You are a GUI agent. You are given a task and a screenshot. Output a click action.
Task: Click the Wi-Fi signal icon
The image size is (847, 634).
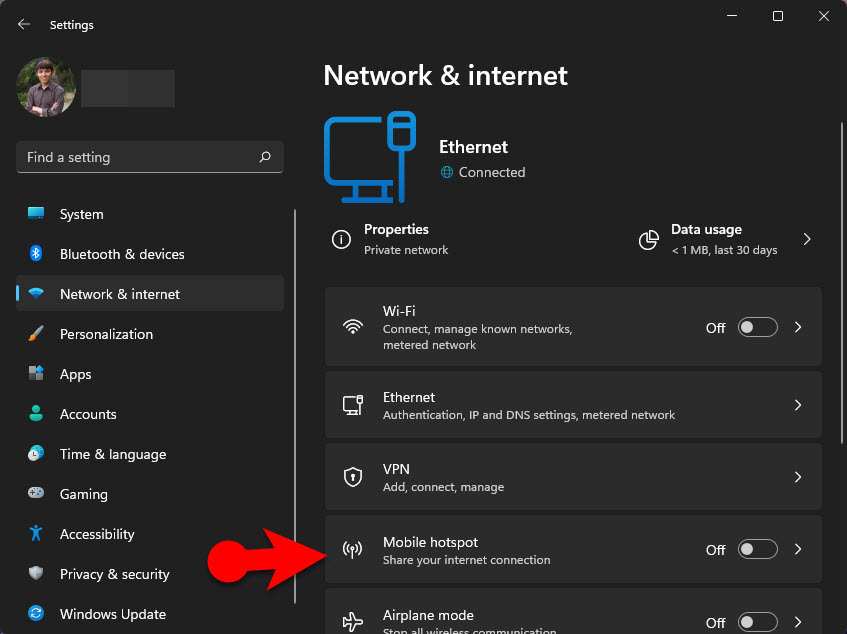pyautogui.click(x=353, y=327)
